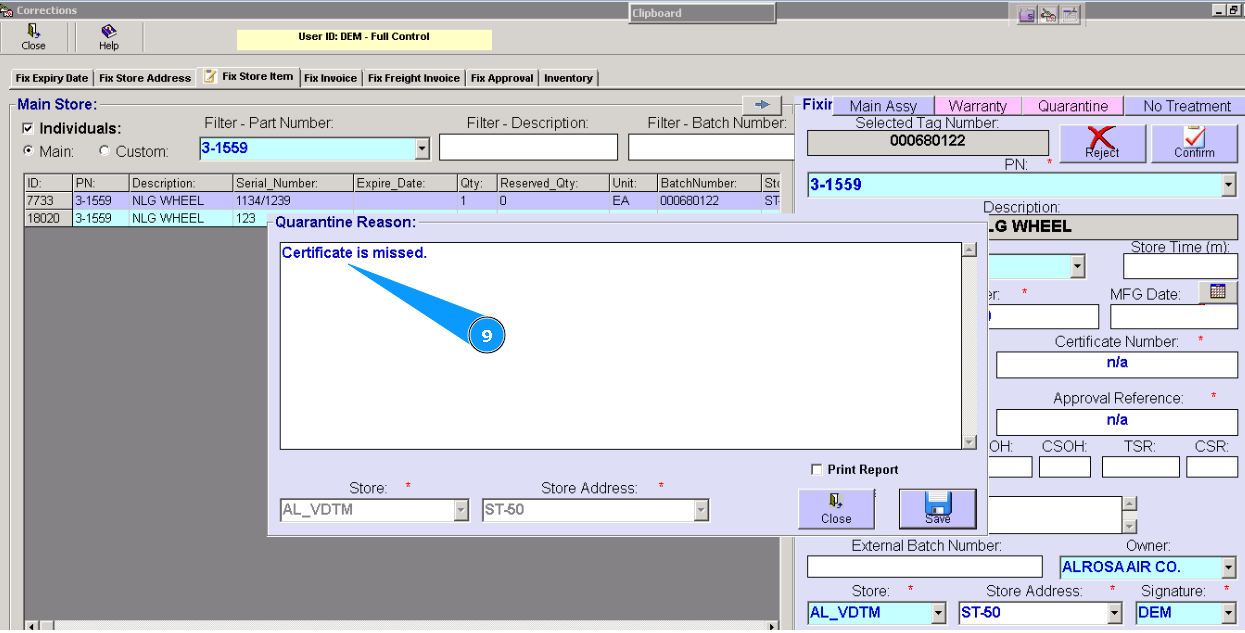Click the Filter - Batch Number field
The height and width of the screenshot is (633, 1245).
coord(710,147)
